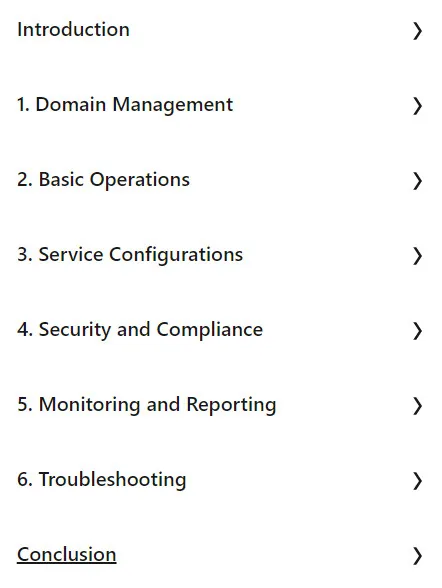Open 2. Basic Operations text label
The height and width of the screenshot is (588, 442).
[x=103, y=180]
